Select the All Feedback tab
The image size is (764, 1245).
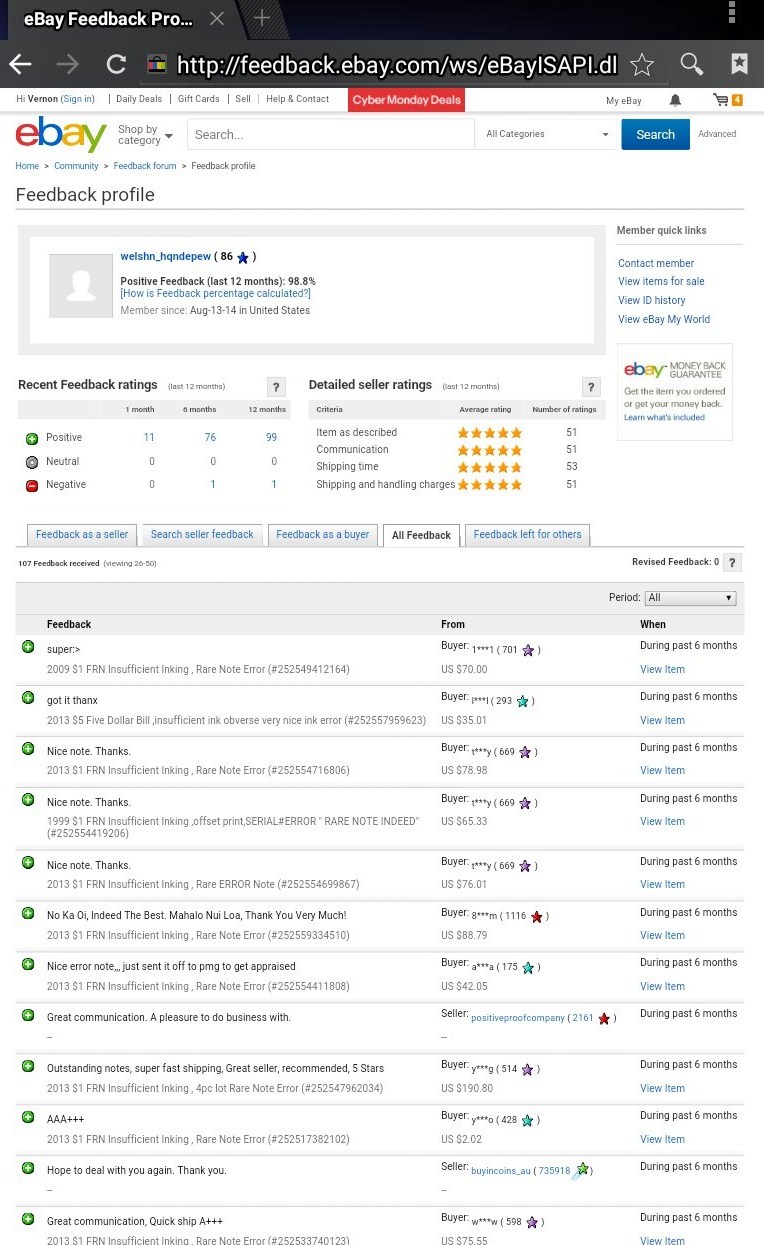[x=421, y=536]
